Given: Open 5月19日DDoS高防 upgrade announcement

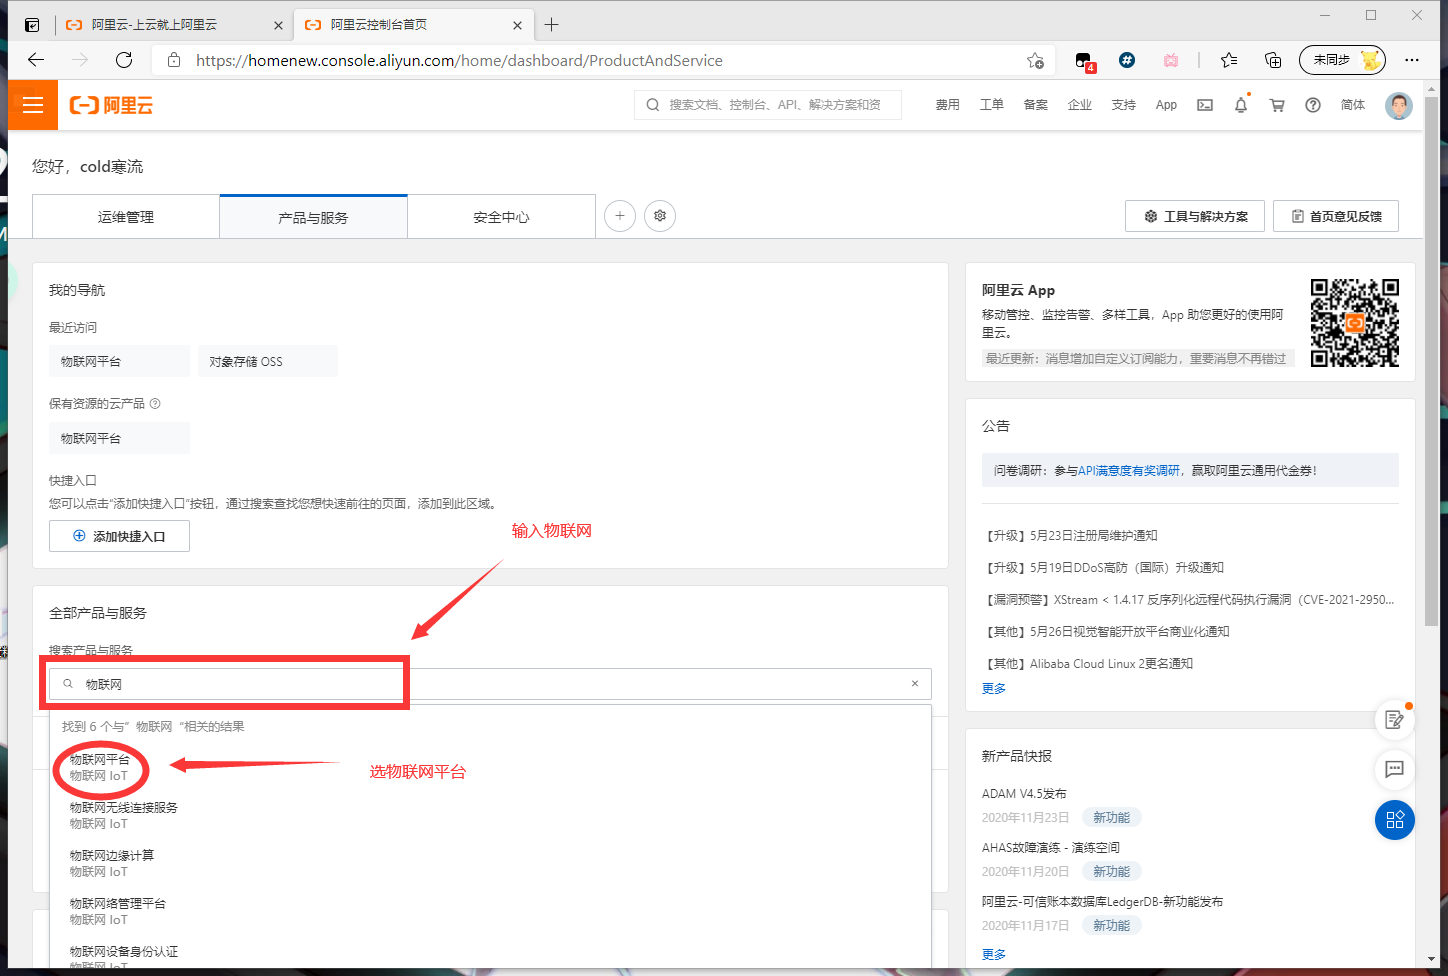Looking at the screenshot, I should 1104,567.
